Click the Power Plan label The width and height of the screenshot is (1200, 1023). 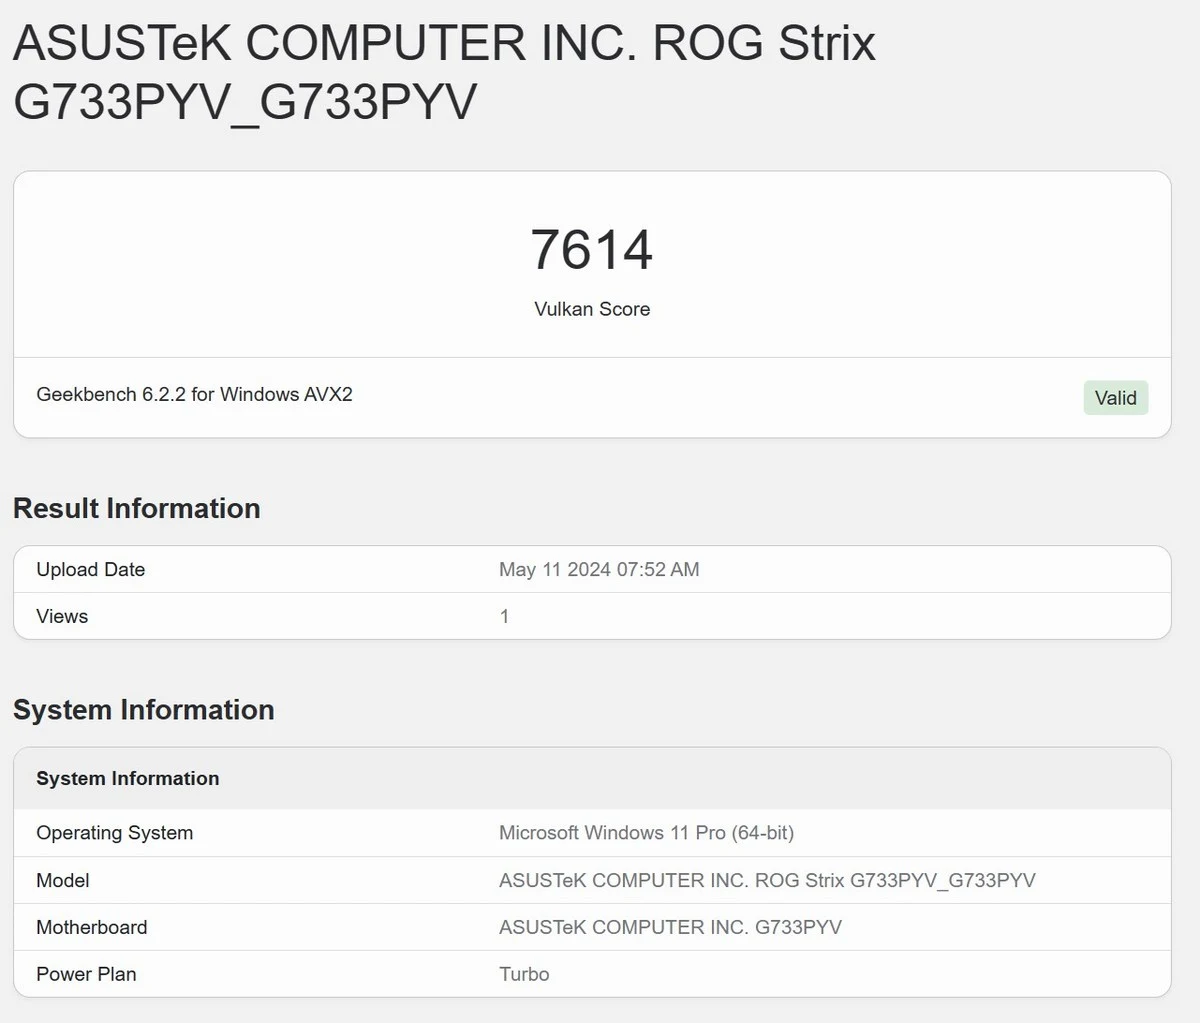(86, 974)
